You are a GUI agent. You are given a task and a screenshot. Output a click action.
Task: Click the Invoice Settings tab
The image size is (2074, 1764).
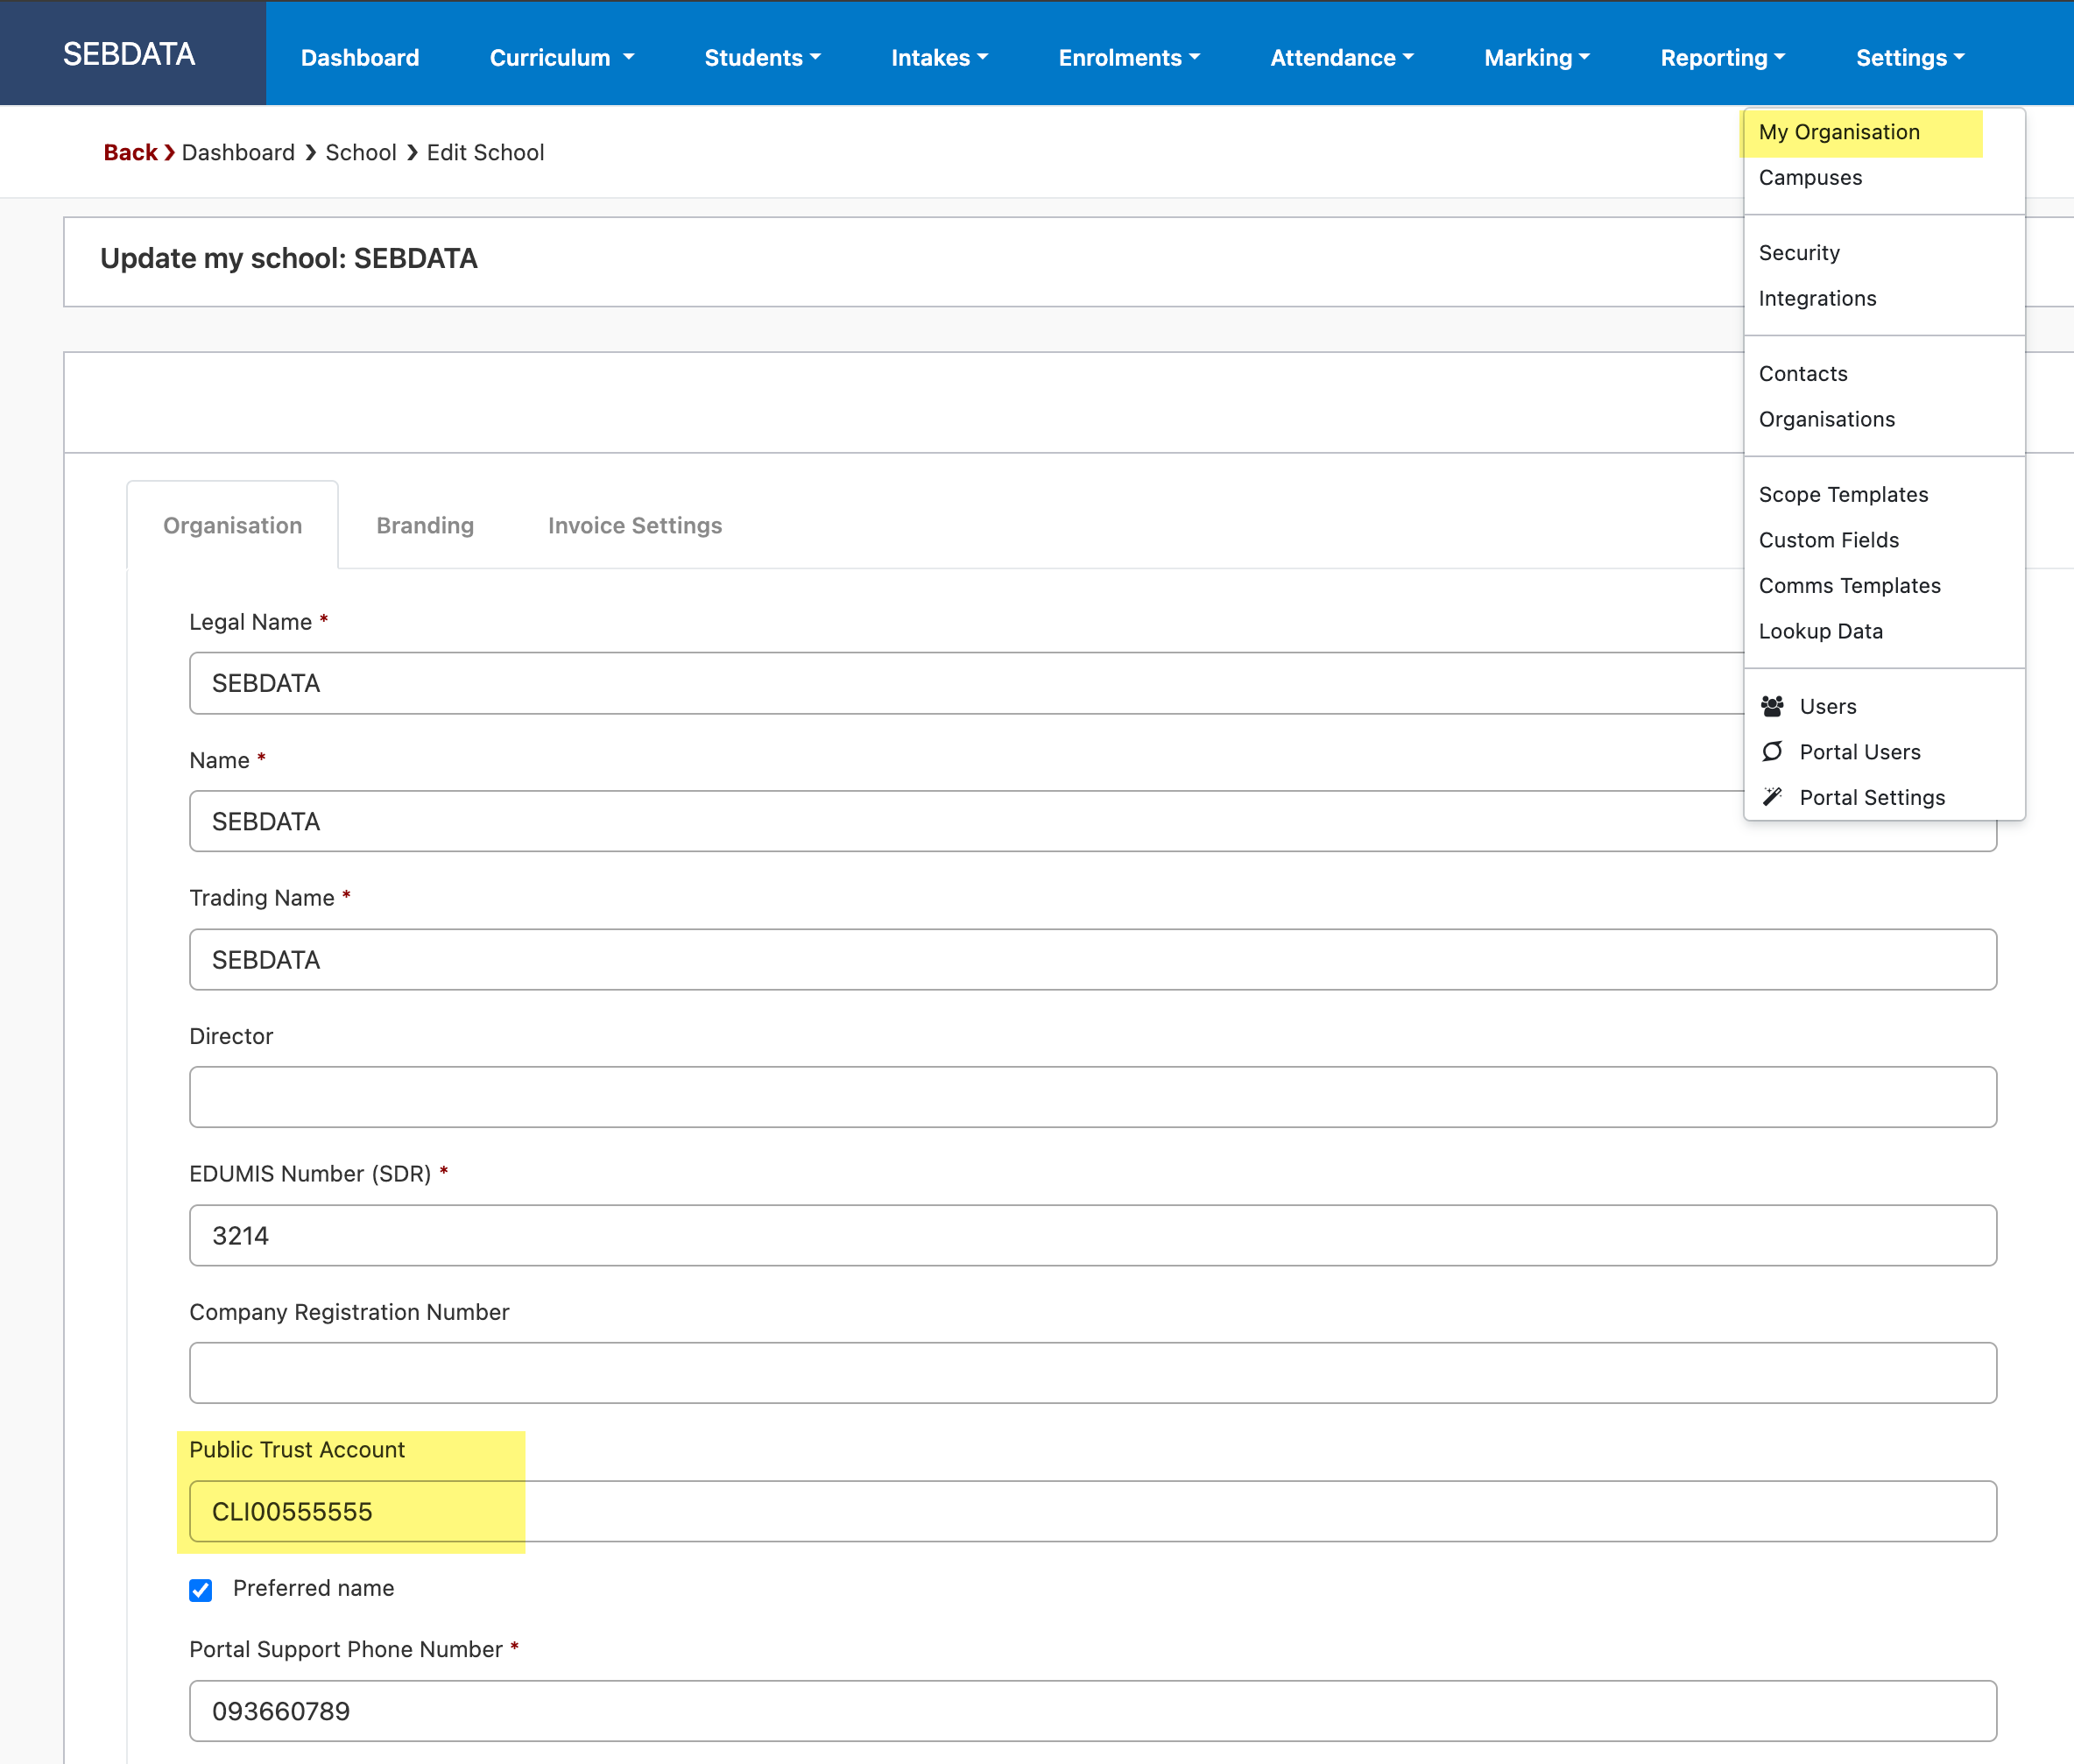633,525
